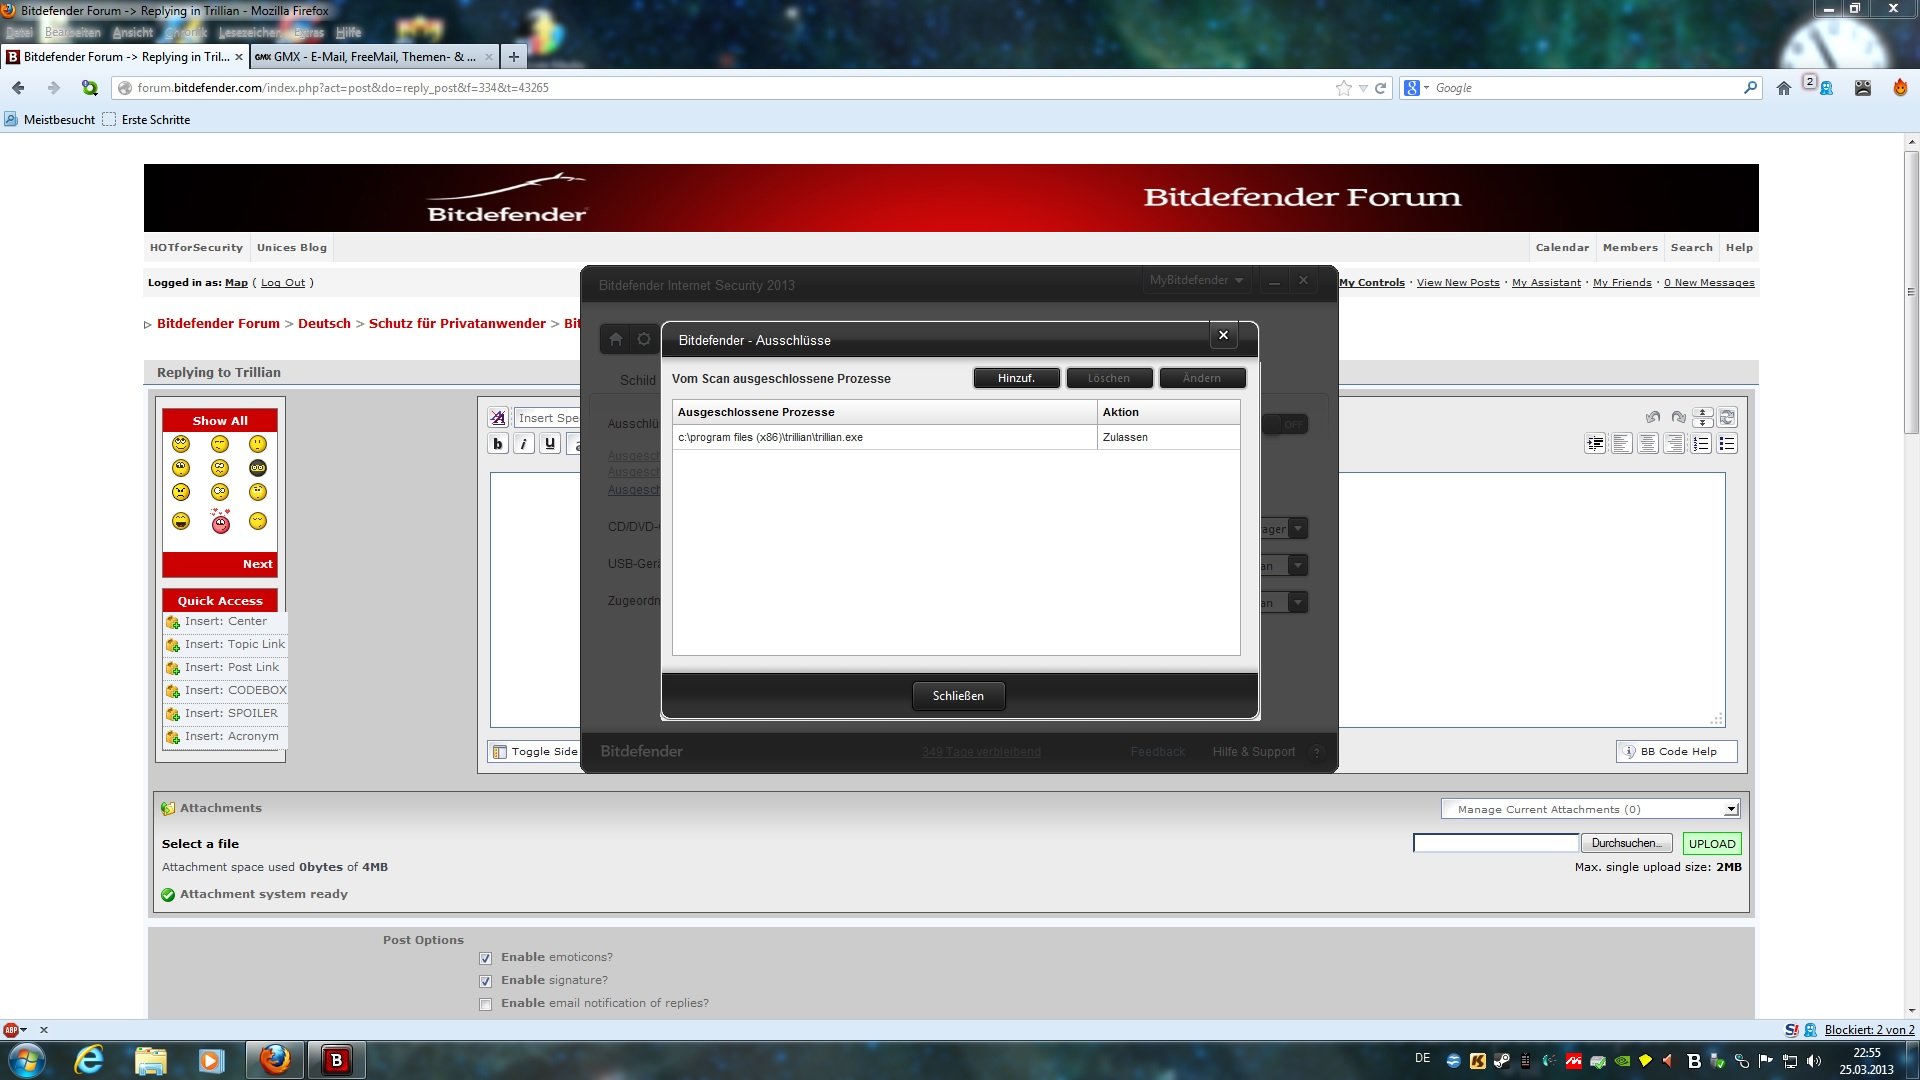Click Next in the emoticons panel
Screen dimensions: 1920x1080
point(257,564)
